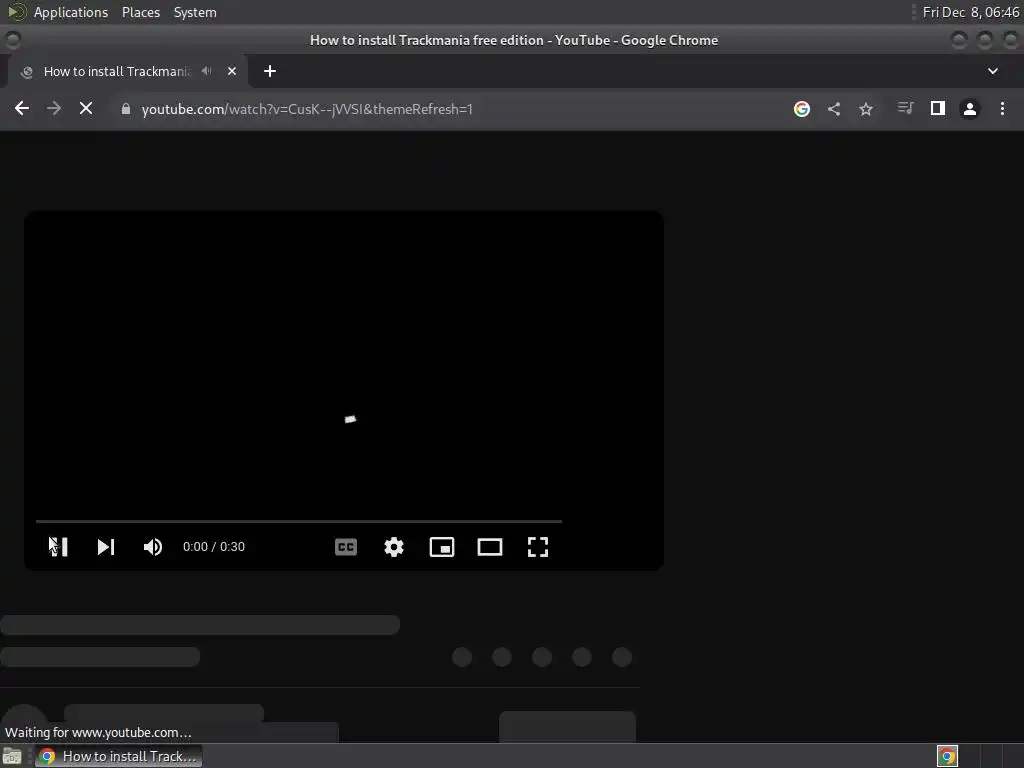Click the 0:00 / 0:30 time display

pos(214,547)
